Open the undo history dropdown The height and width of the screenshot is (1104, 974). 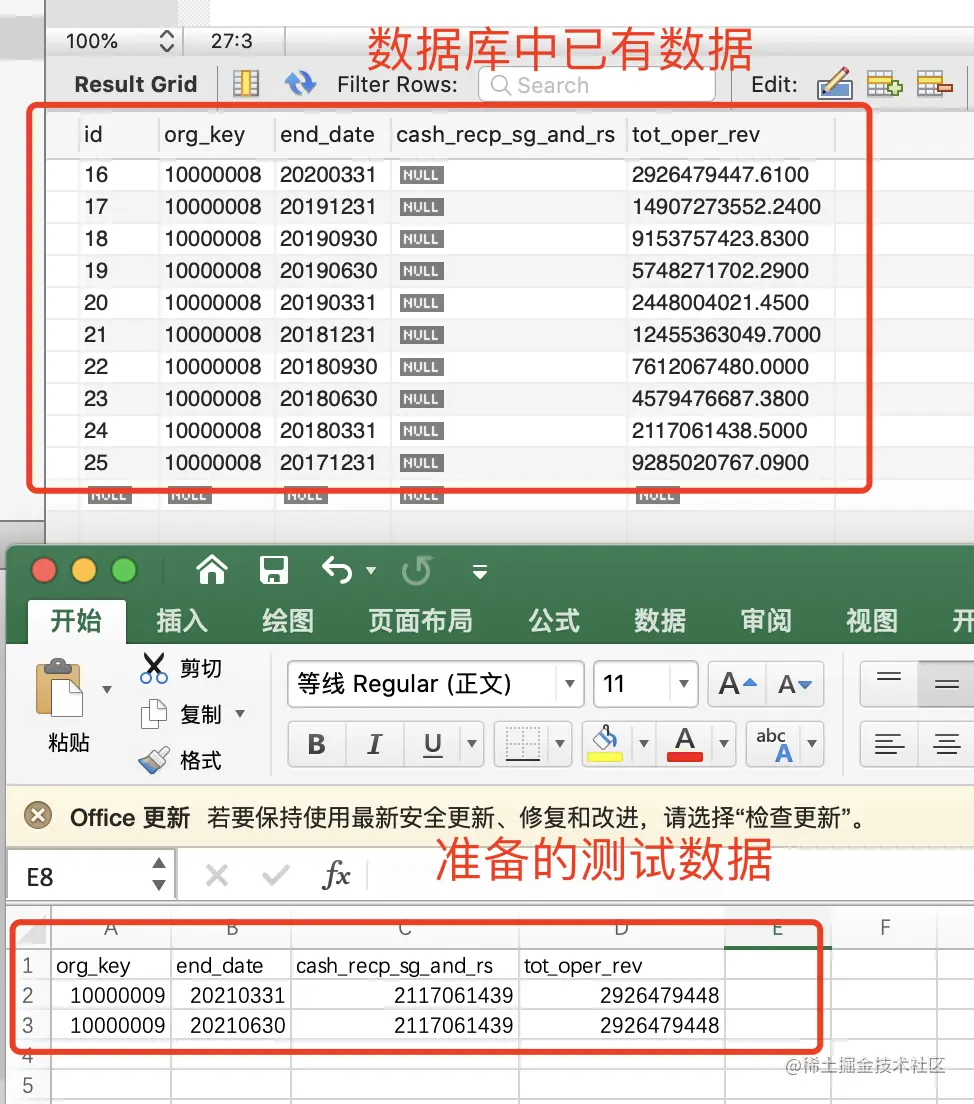point(371,570)
